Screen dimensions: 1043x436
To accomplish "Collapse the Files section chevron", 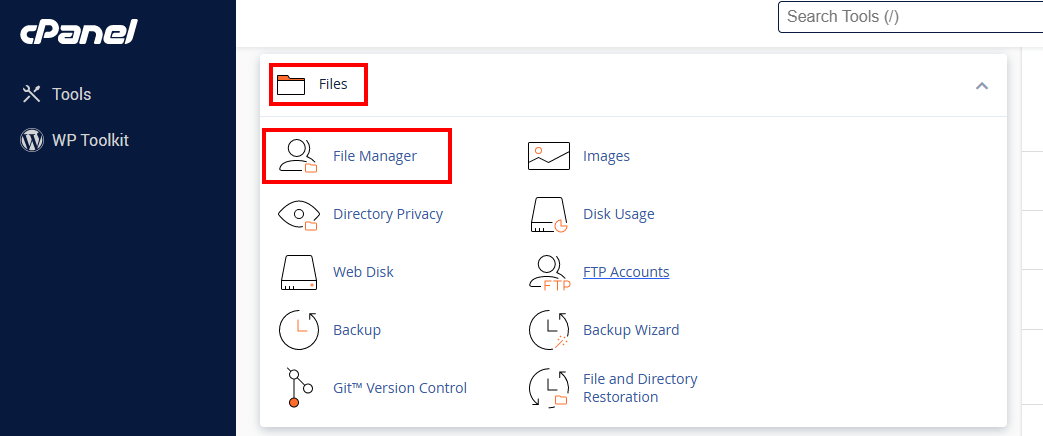I will pyautogui.click(x=982, y=85).
